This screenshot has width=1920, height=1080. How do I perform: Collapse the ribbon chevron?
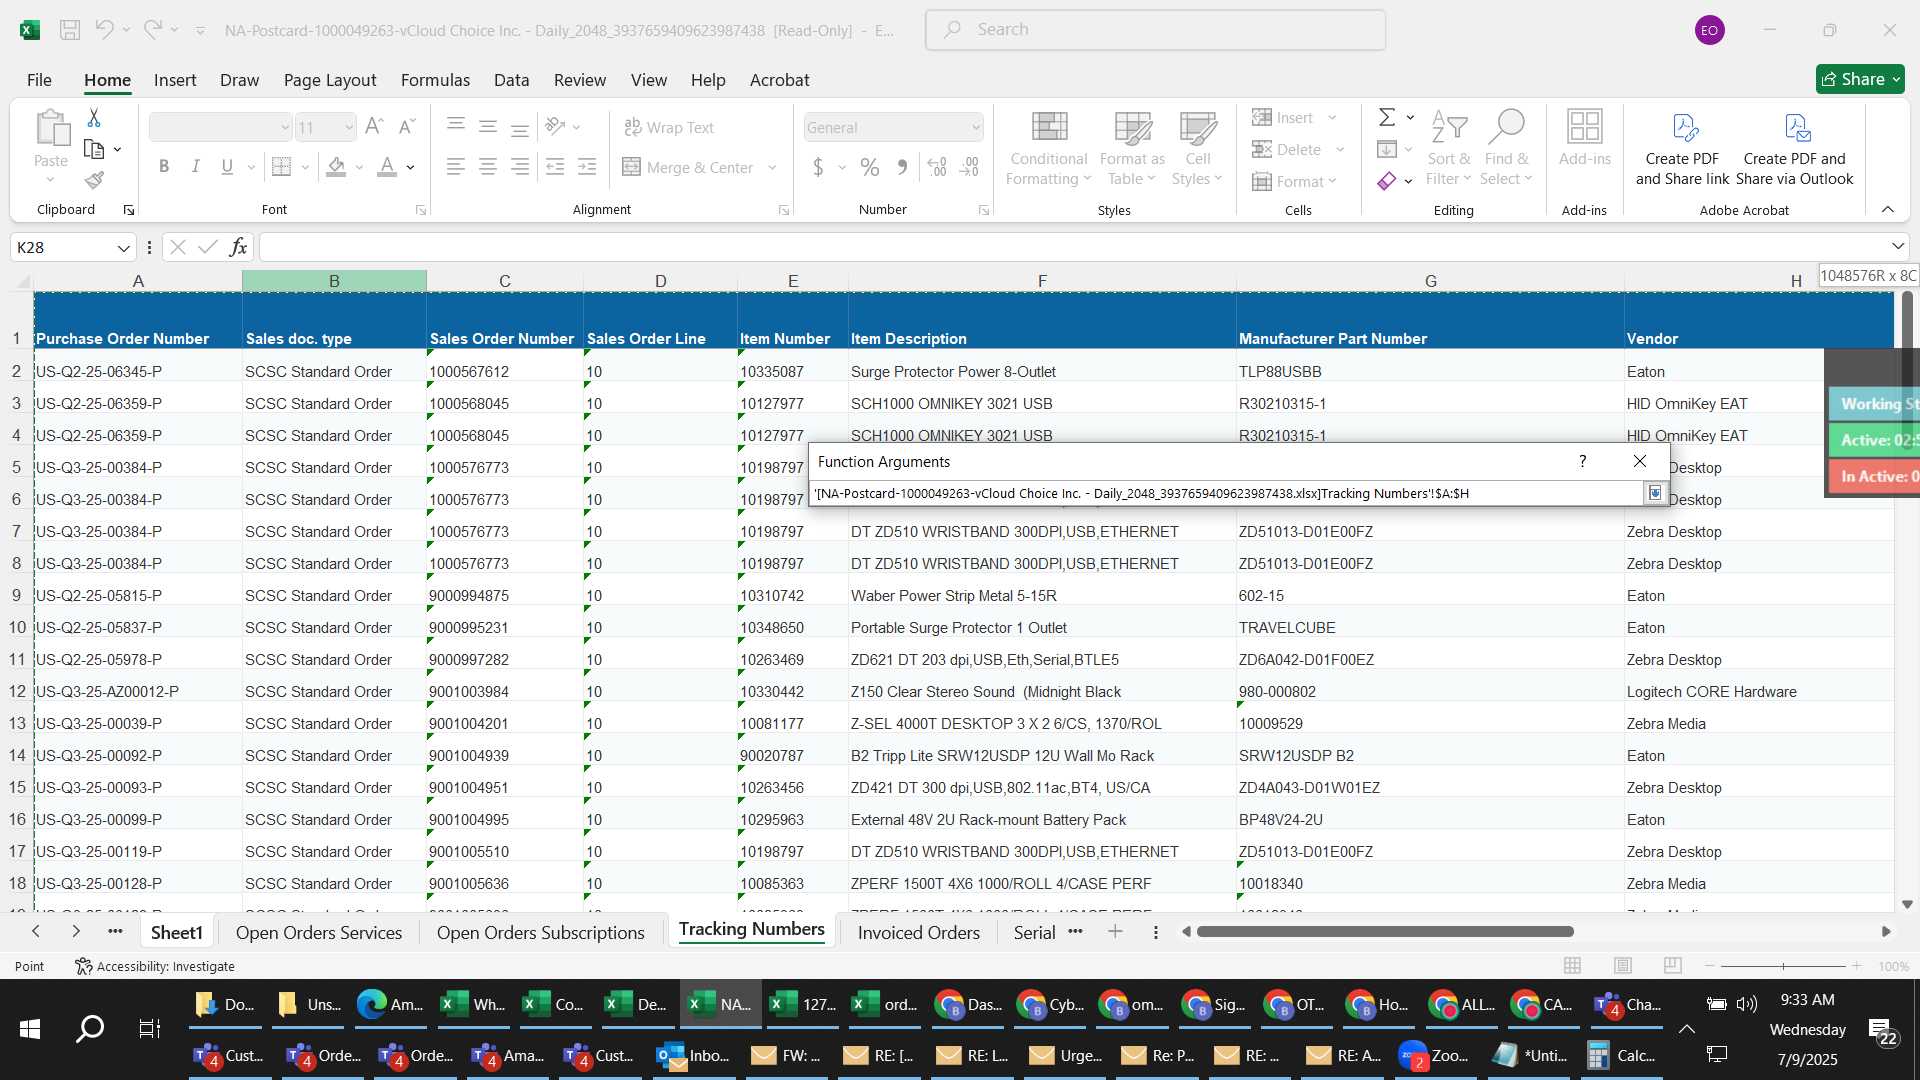point(1888,209)
